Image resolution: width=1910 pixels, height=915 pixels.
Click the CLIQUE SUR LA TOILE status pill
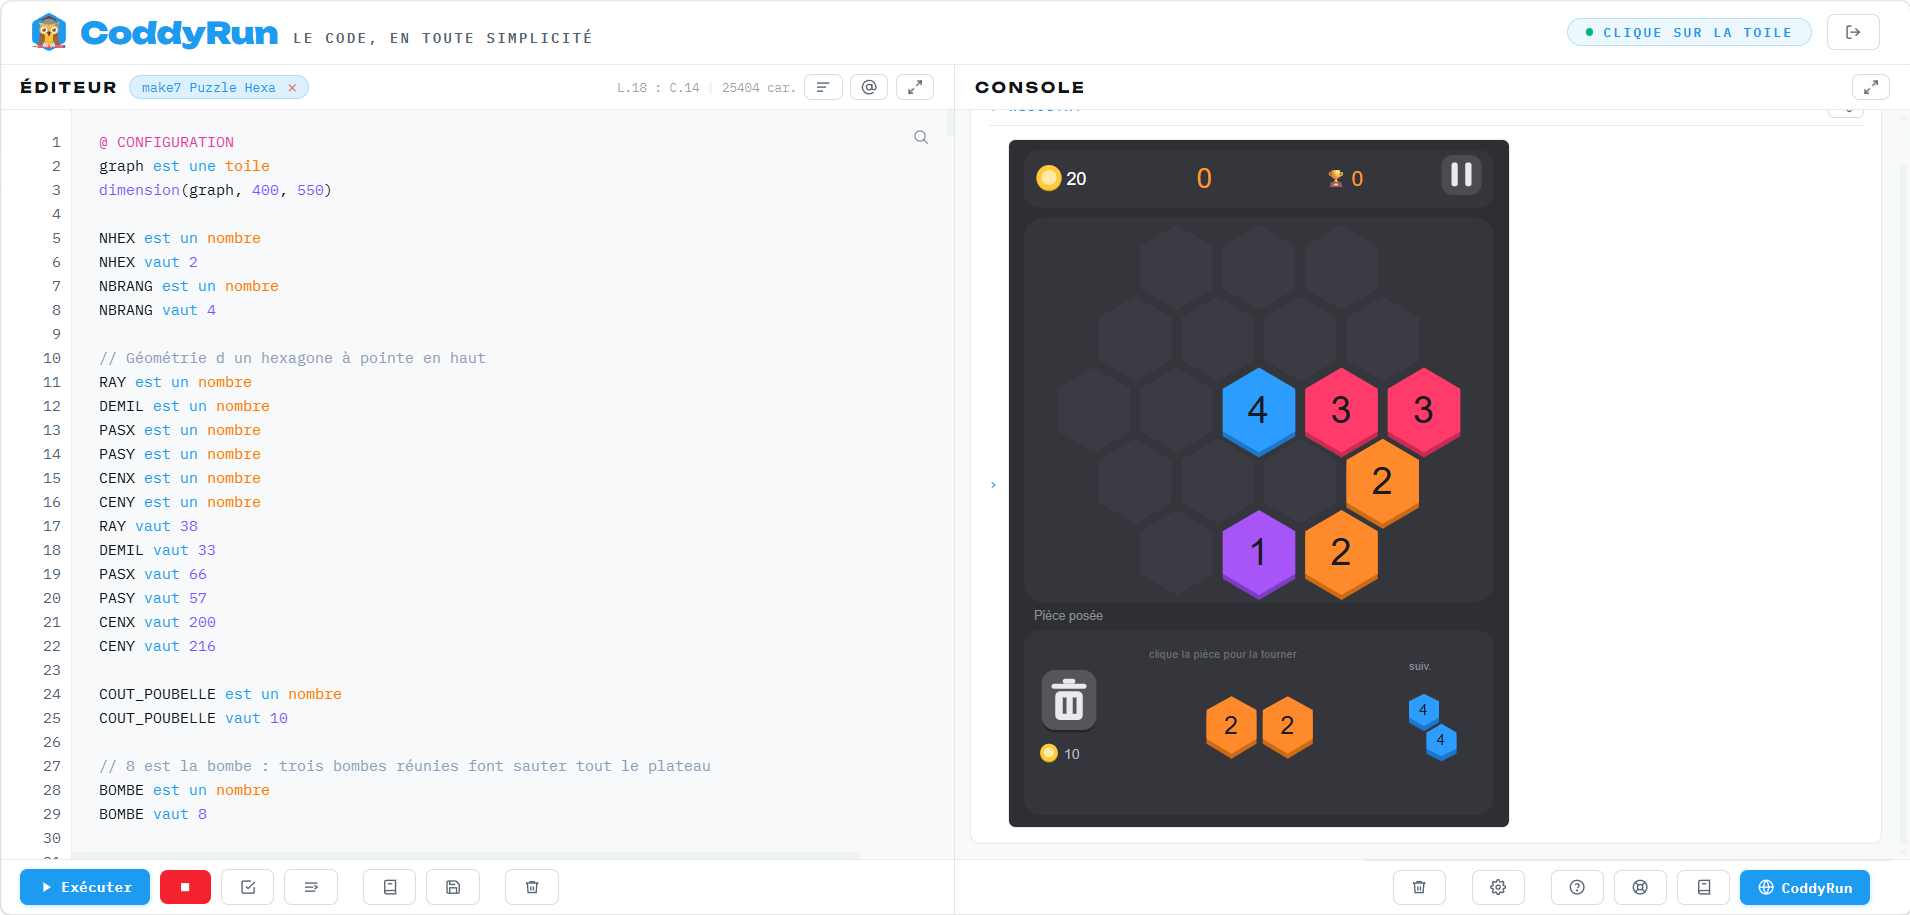coord(1689,32)
